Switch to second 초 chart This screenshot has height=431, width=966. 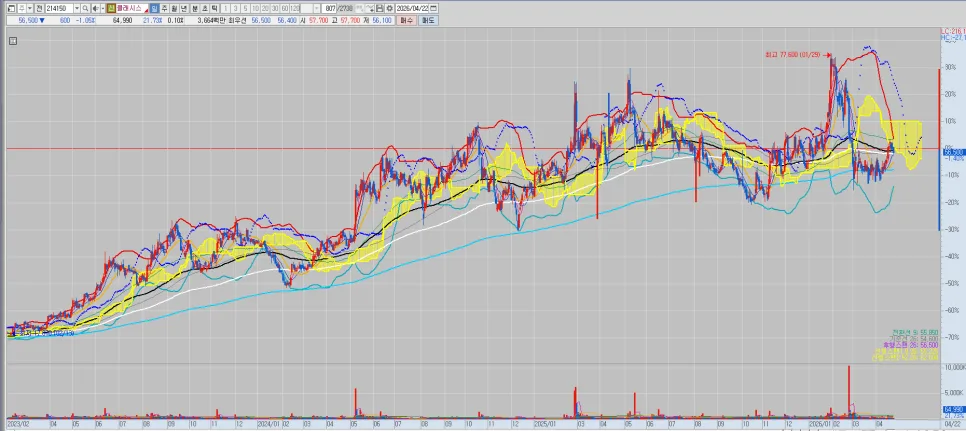point(205,9)
